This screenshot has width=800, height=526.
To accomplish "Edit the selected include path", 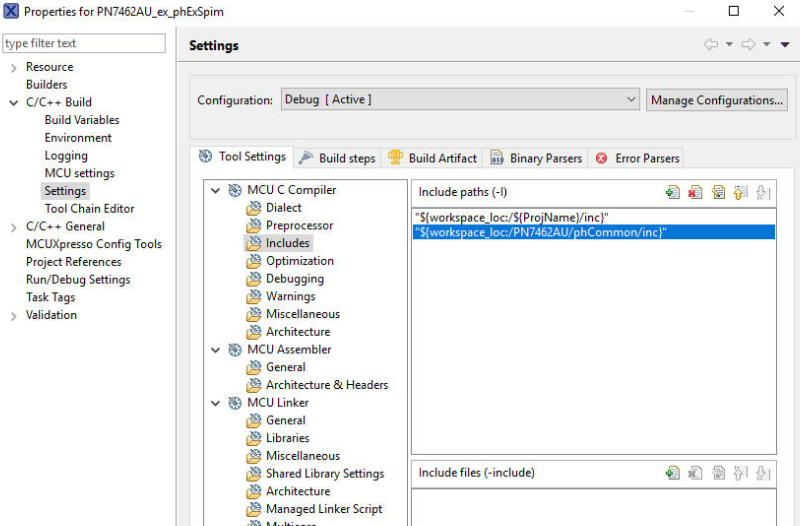I will click(718, 192).
